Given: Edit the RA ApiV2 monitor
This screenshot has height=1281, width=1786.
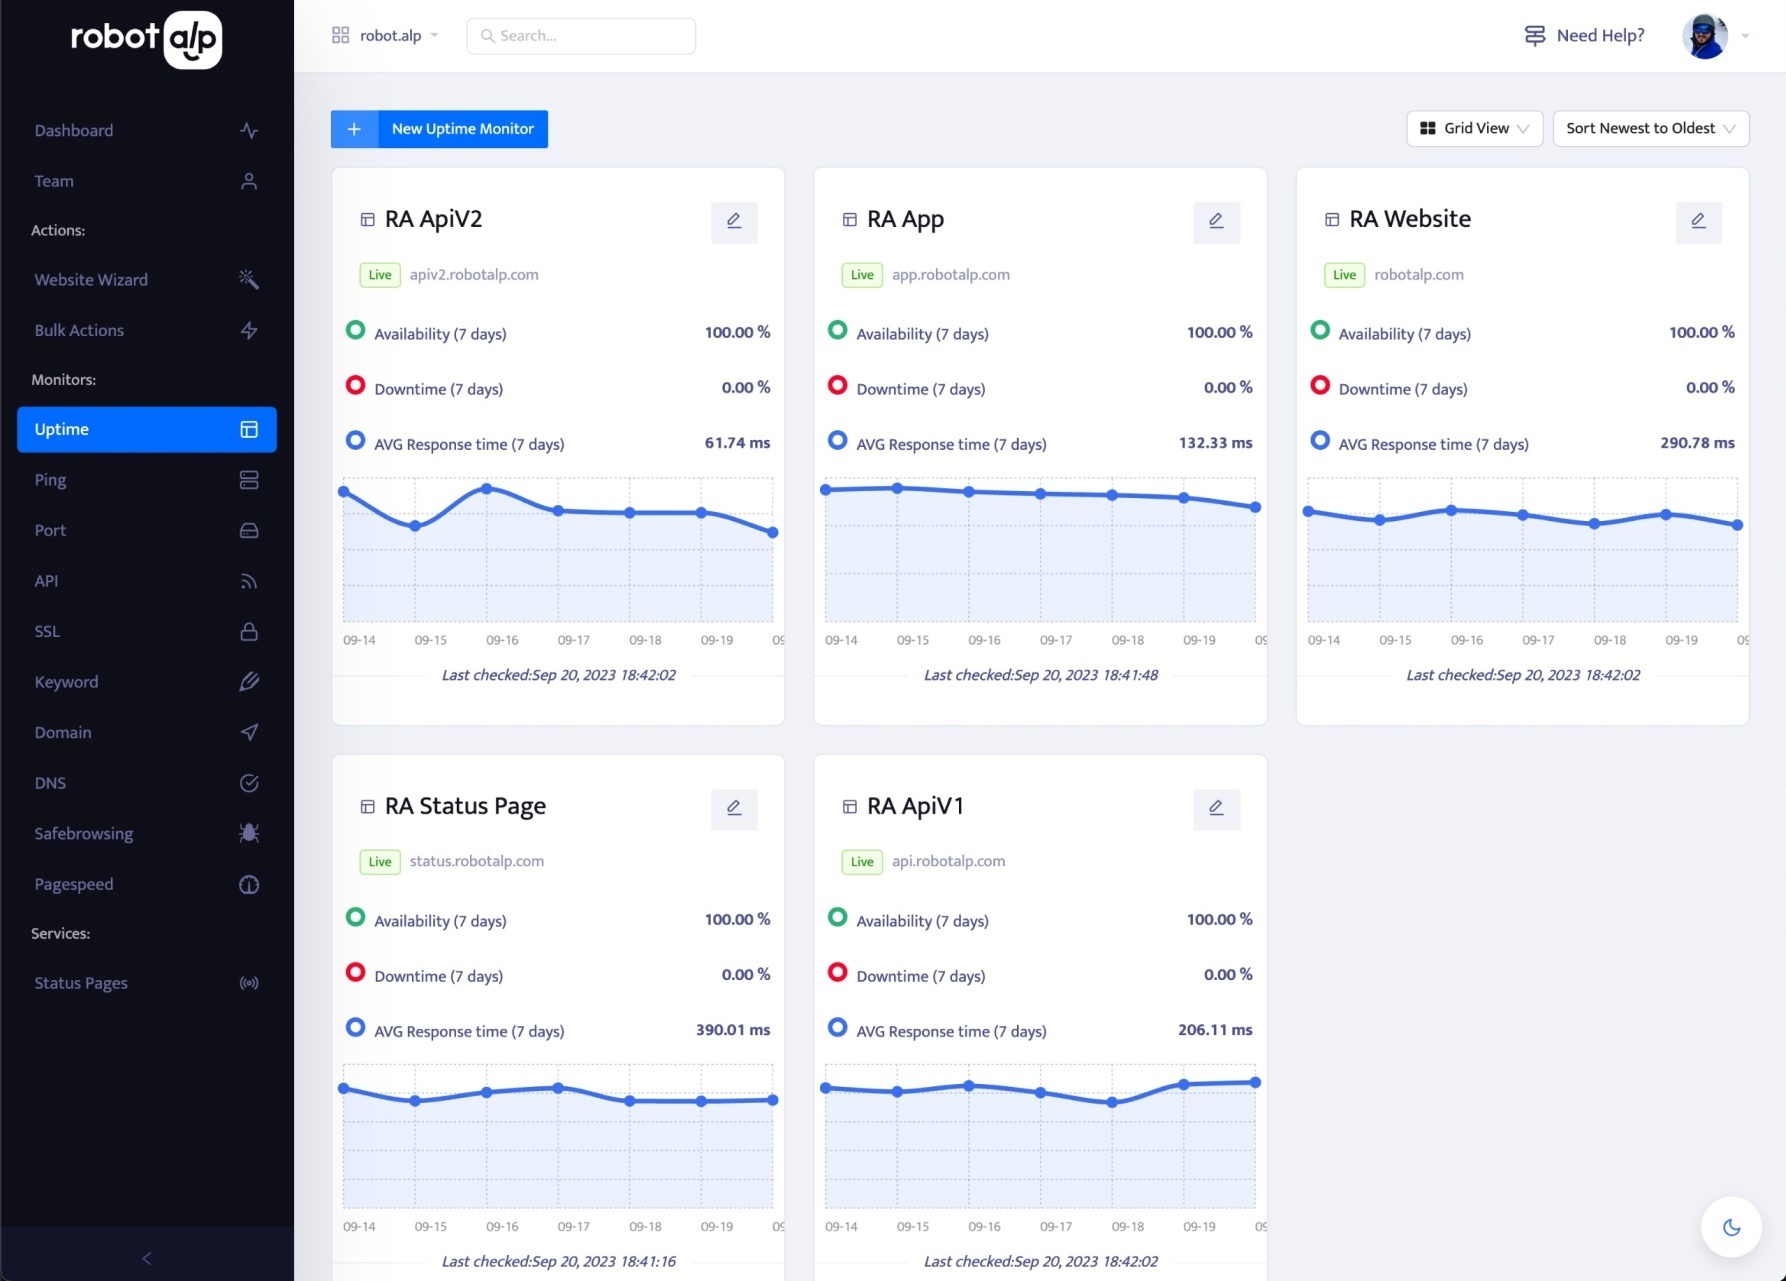Looking at the screenshot, I should click(734, 221).
